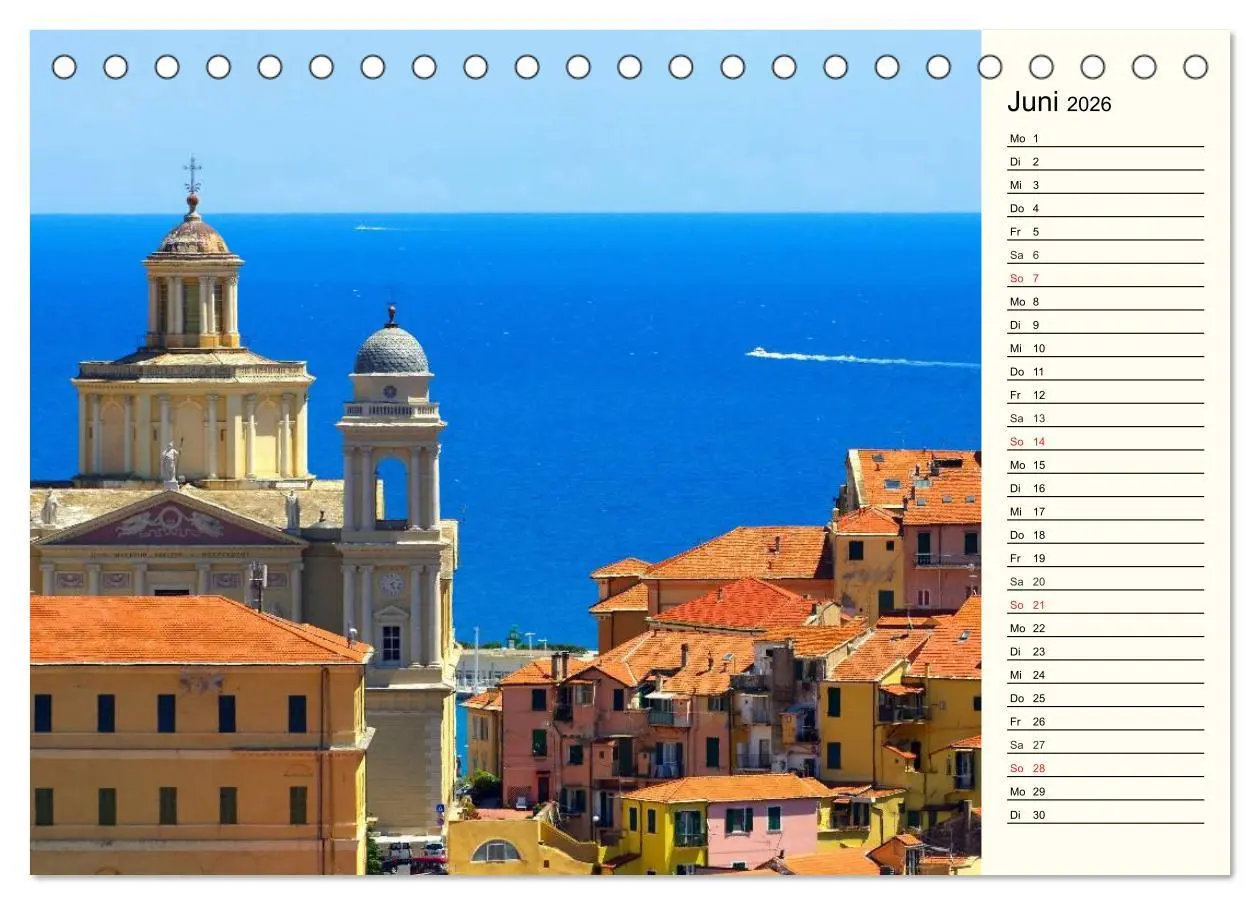The width and height of the screenshot is (1260, 905).
Task: Select the row 'Sa 13'
Action: 1105,418
